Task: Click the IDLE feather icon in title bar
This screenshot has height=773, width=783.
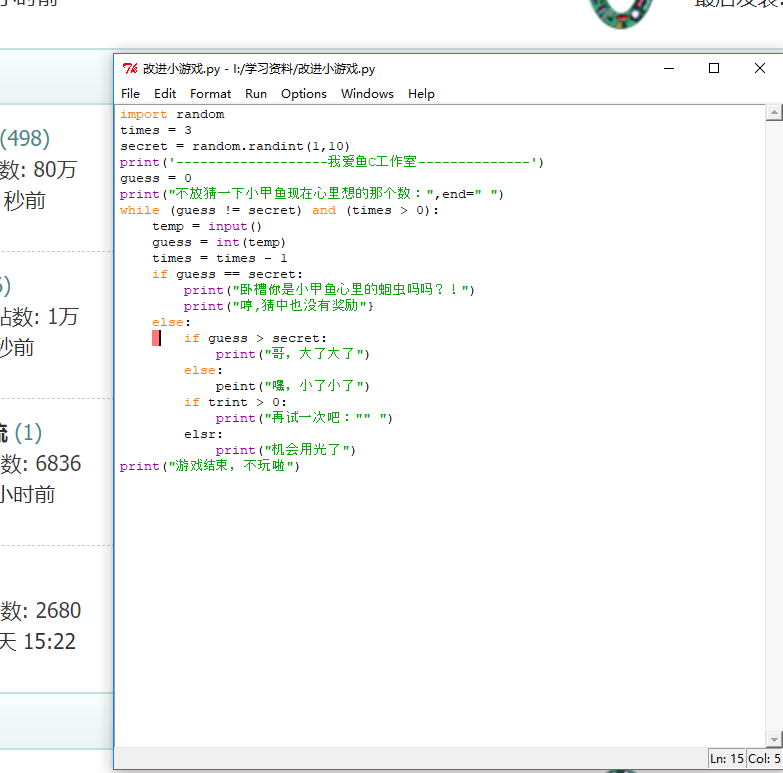Action: [x=129, y=69]
